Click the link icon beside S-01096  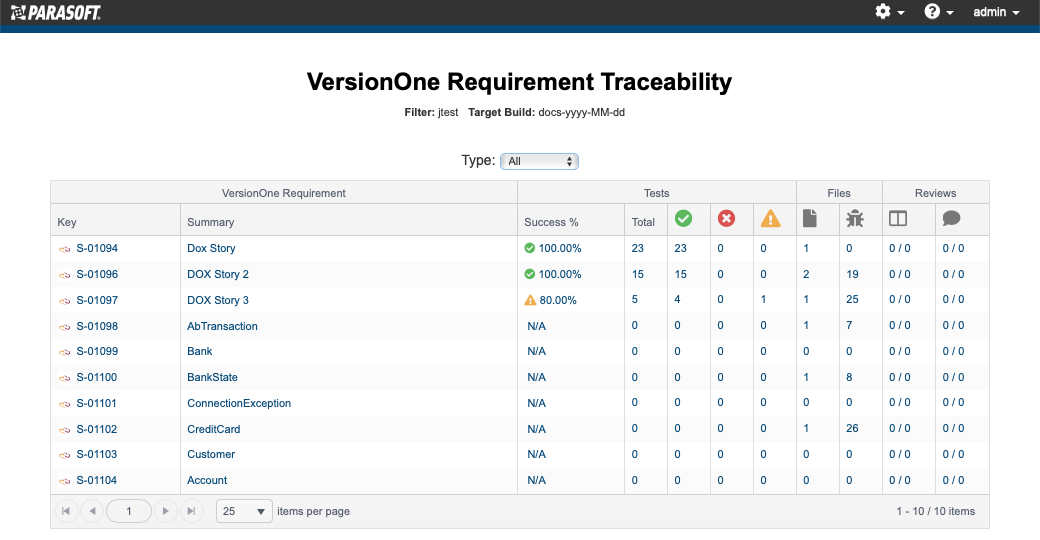click(64, 275)
